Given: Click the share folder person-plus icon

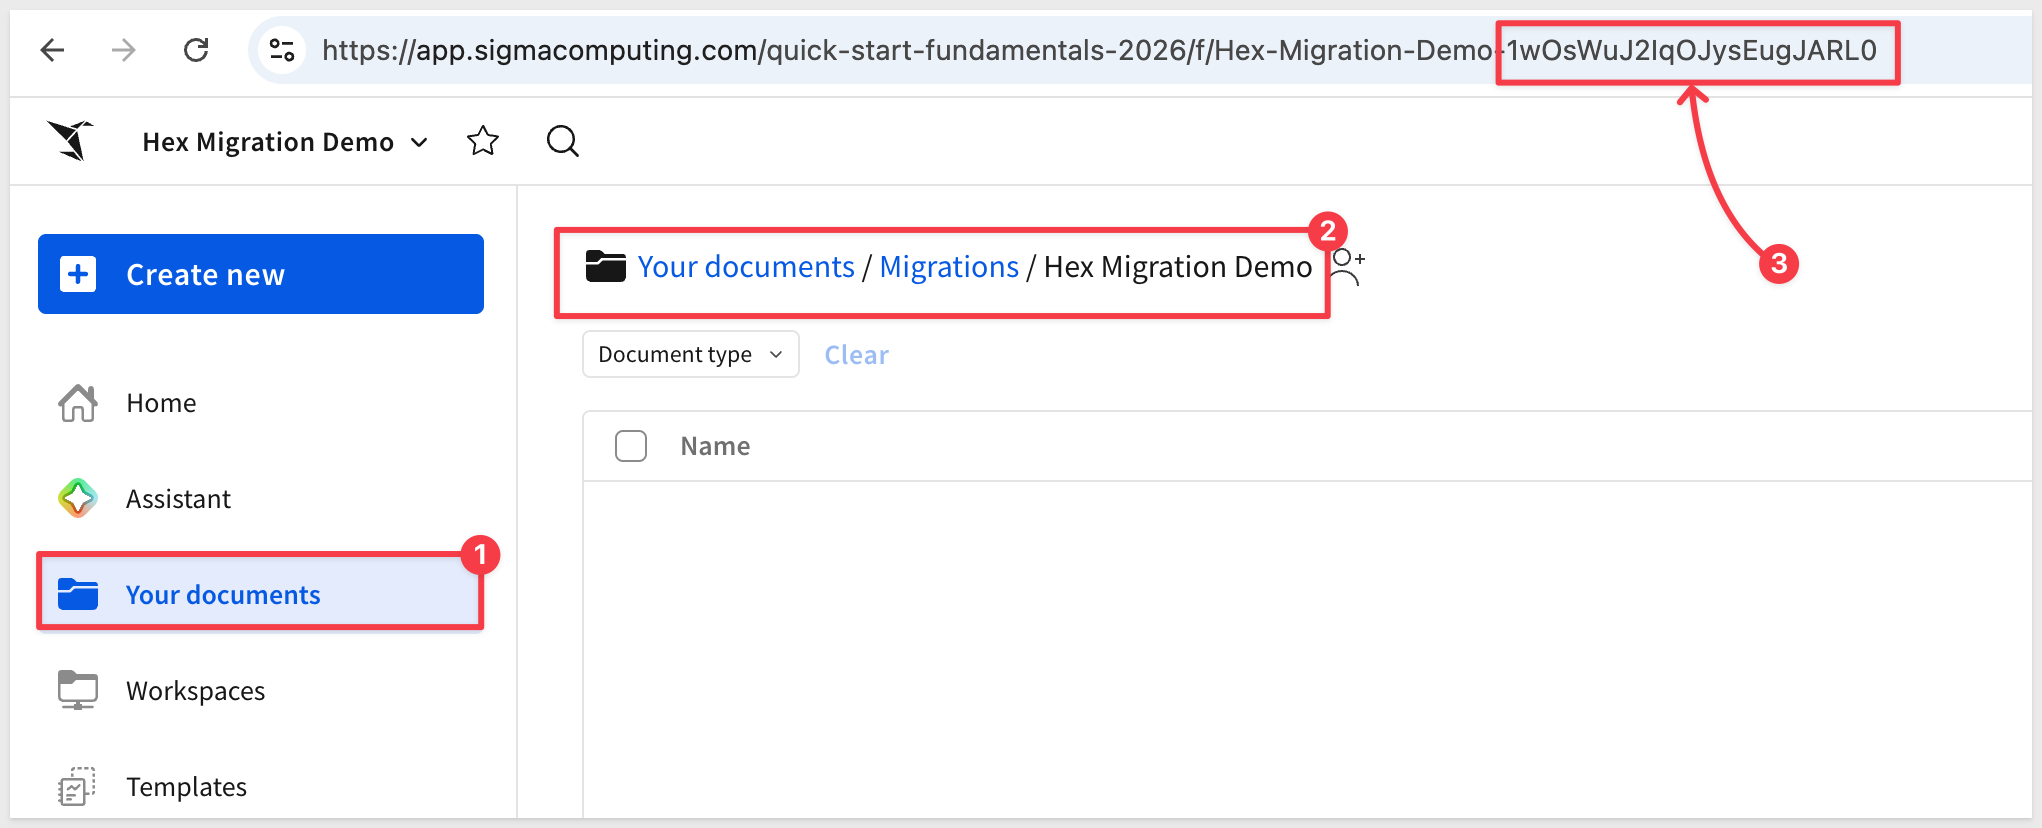Looking at the screenshot, I should tap(1347, 267).
